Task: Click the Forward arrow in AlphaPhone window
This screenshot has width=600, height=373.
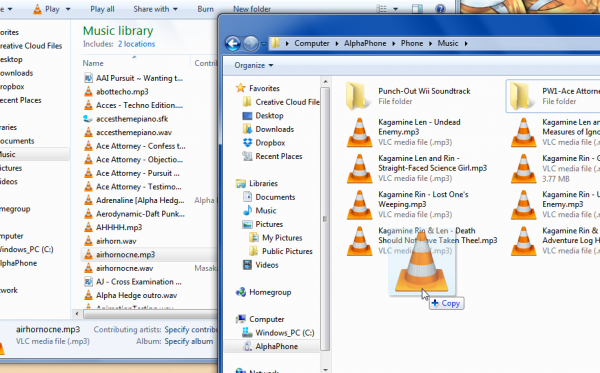Action: pyautogui.click(x=251, y=43)
